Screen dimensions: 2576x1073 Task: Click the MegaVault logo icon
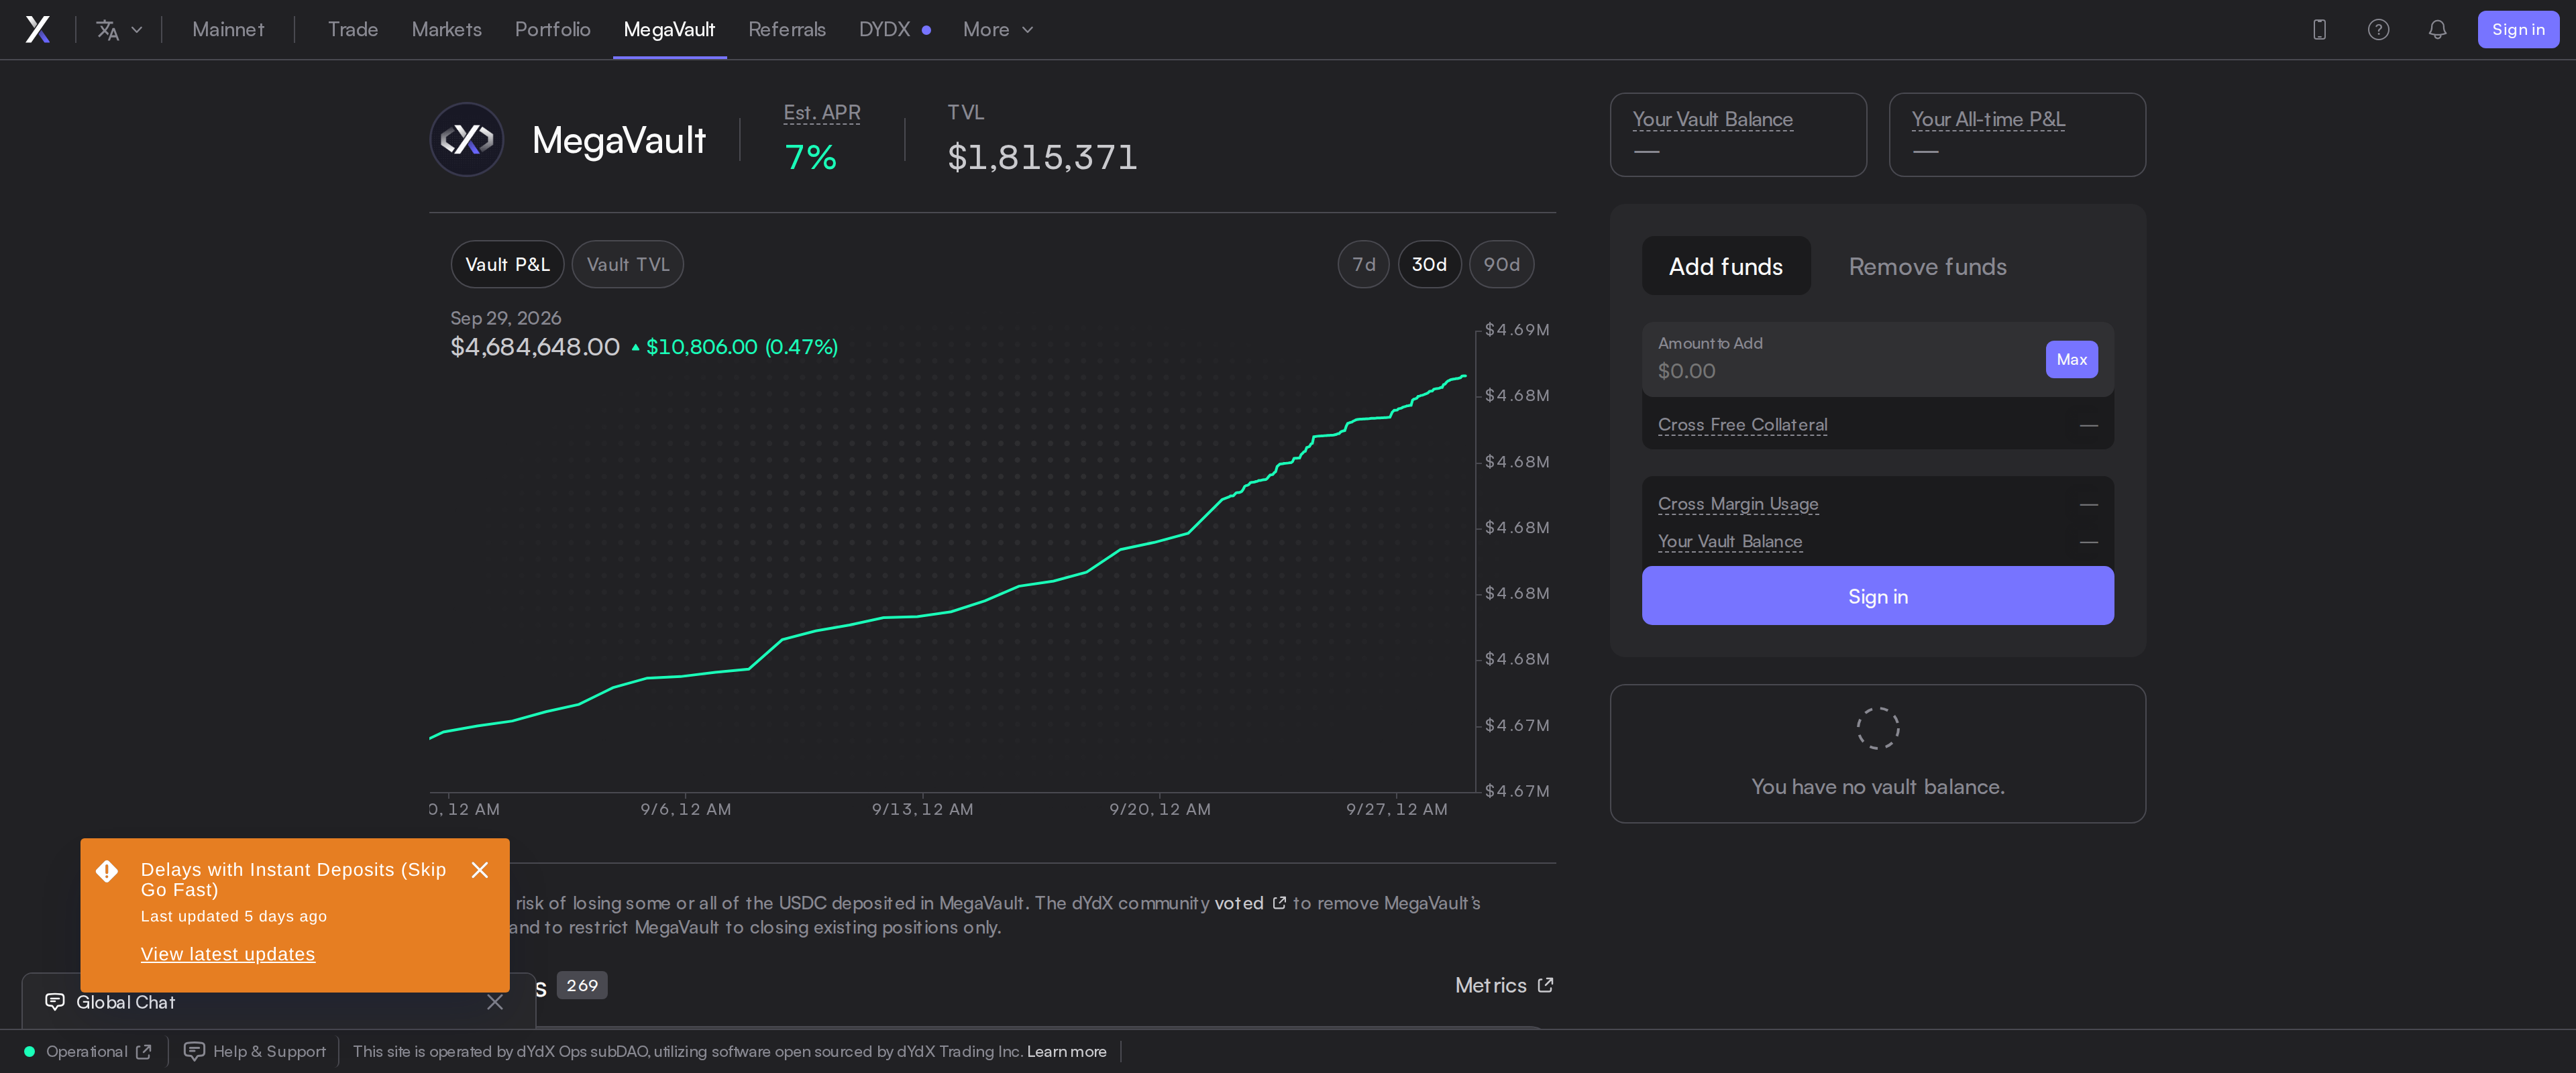[x=467, y=140]
